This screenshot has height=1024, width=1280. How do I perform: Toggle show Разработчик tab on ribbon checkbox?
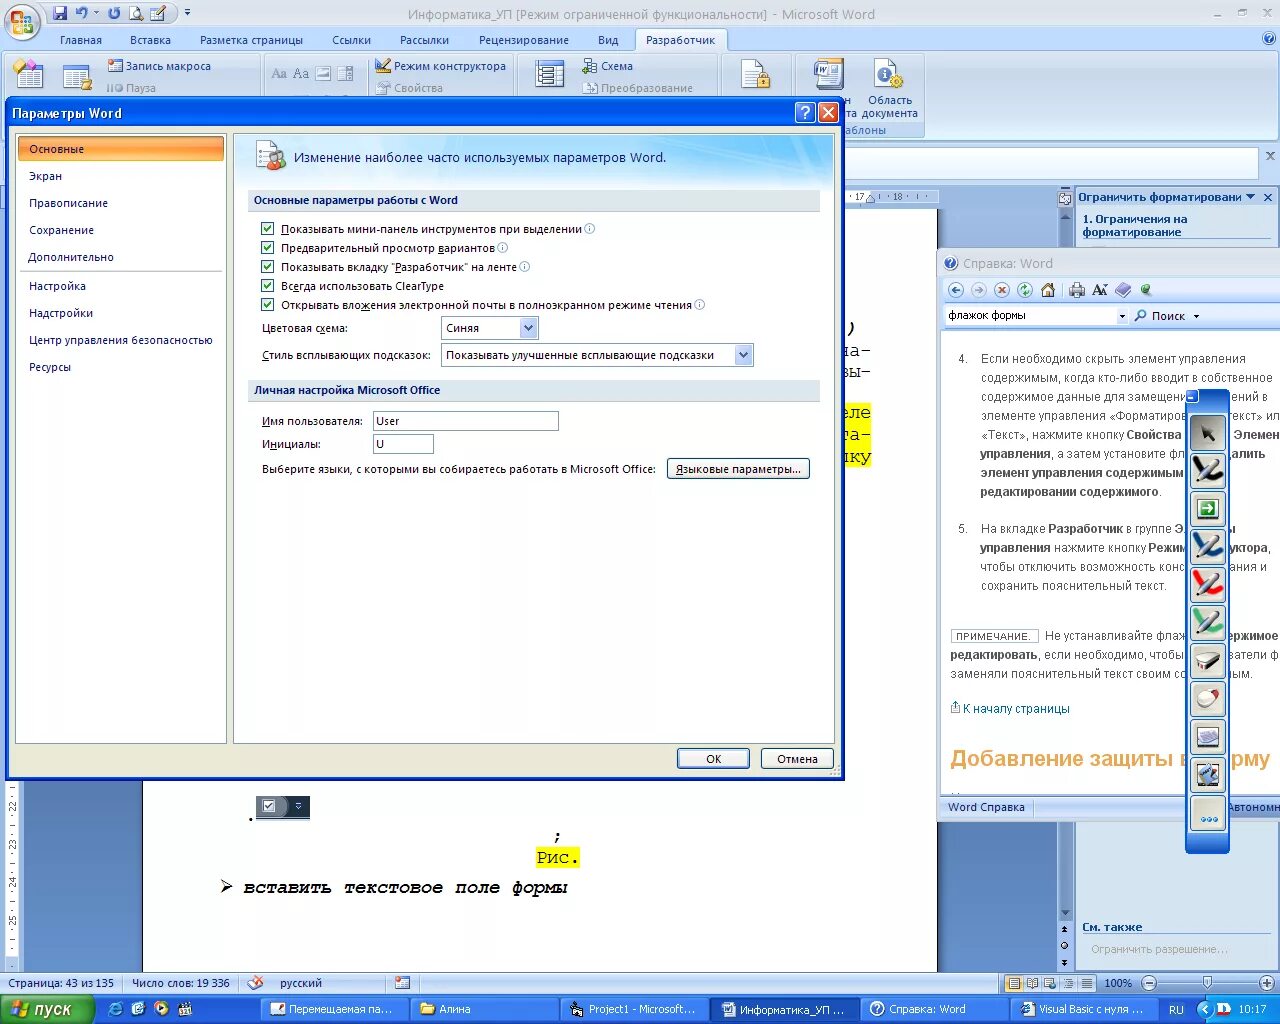pyautogui.click(x=267, y=267)
